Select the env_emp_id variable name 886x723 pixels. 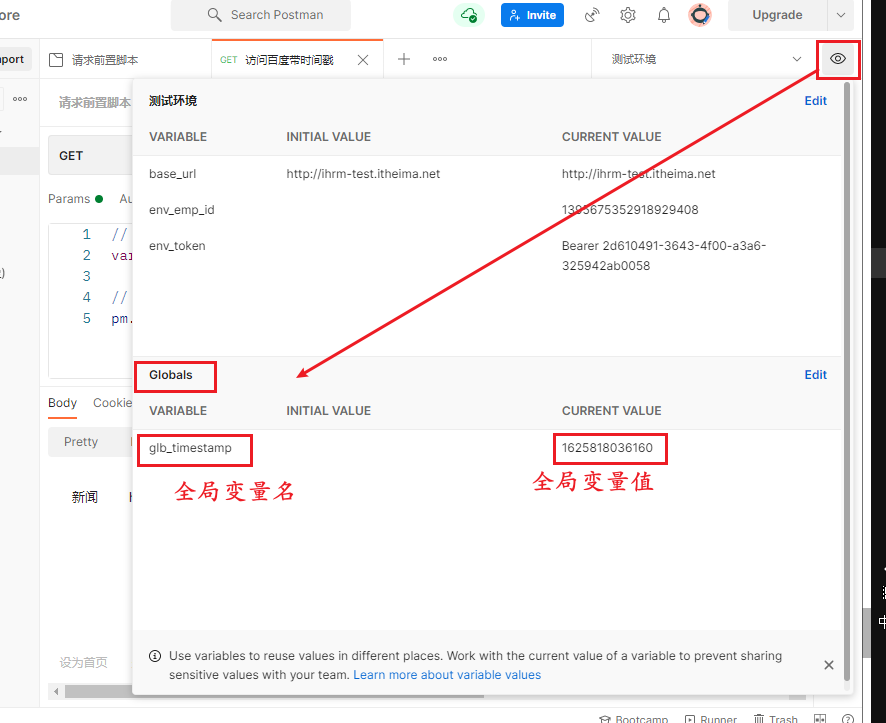click(x=181, y=210)
